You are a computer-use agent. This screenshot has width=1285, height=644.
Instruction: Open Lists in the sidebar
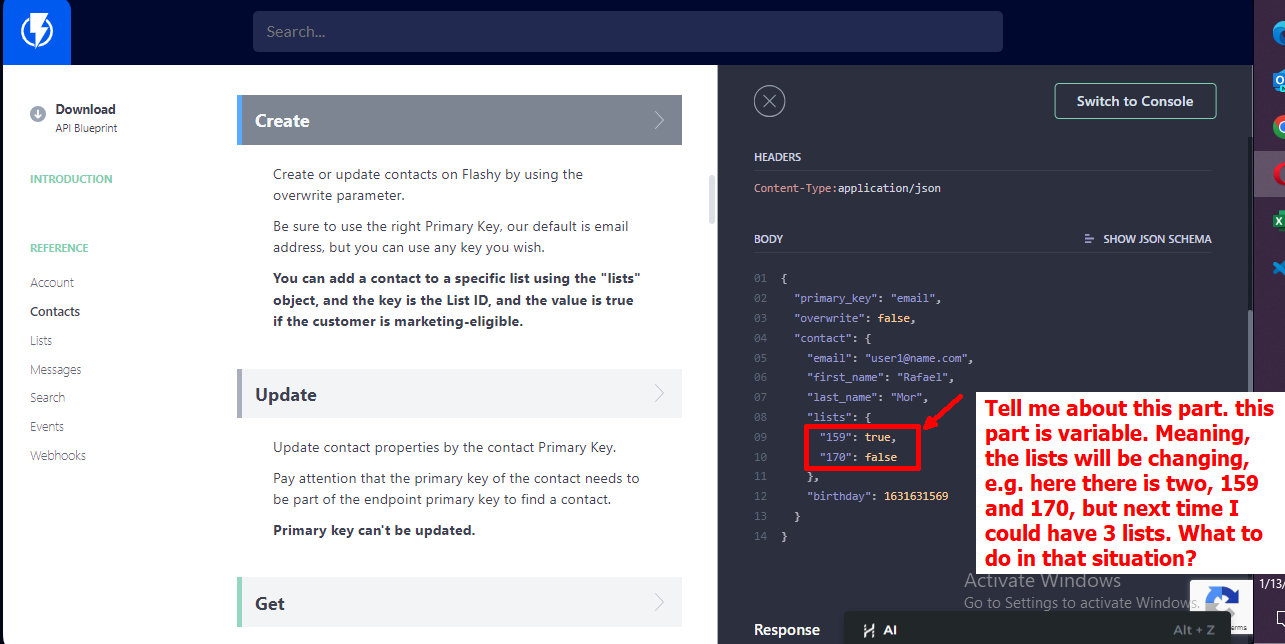click(41, 341)
